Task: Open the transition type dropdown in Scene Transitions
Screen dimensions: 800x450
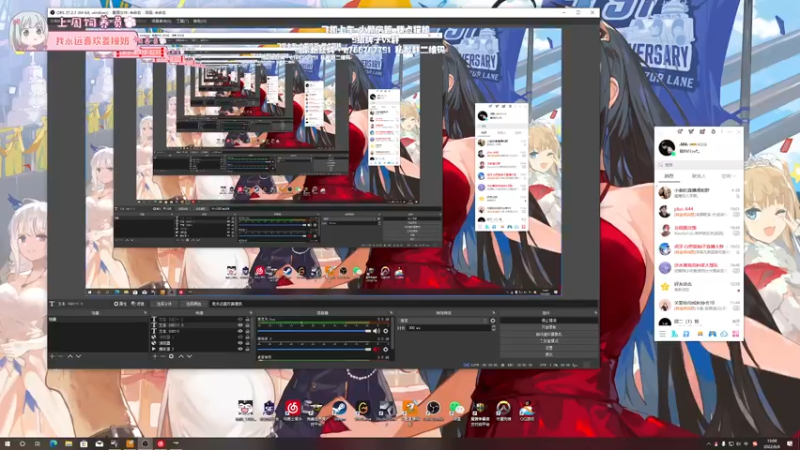Action: [x=443, y=320]
